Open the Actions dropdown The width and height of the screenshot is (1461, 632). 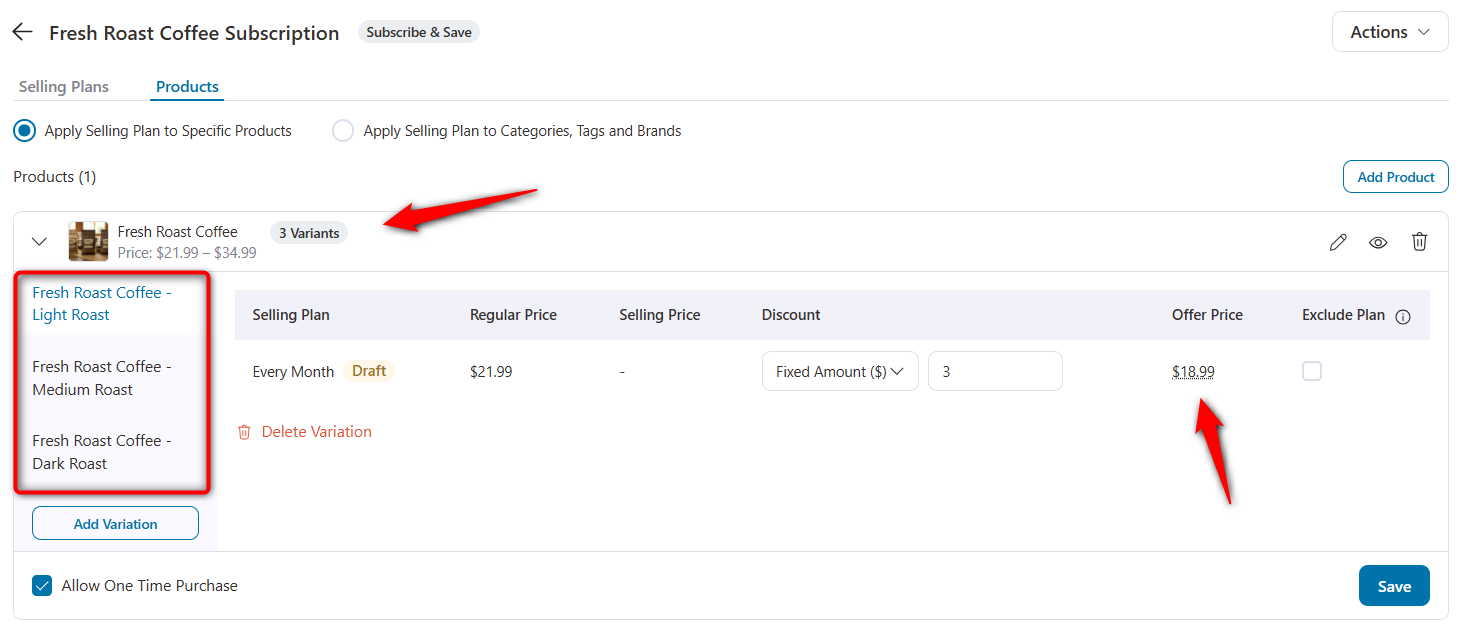click(x=1389, y=31)
